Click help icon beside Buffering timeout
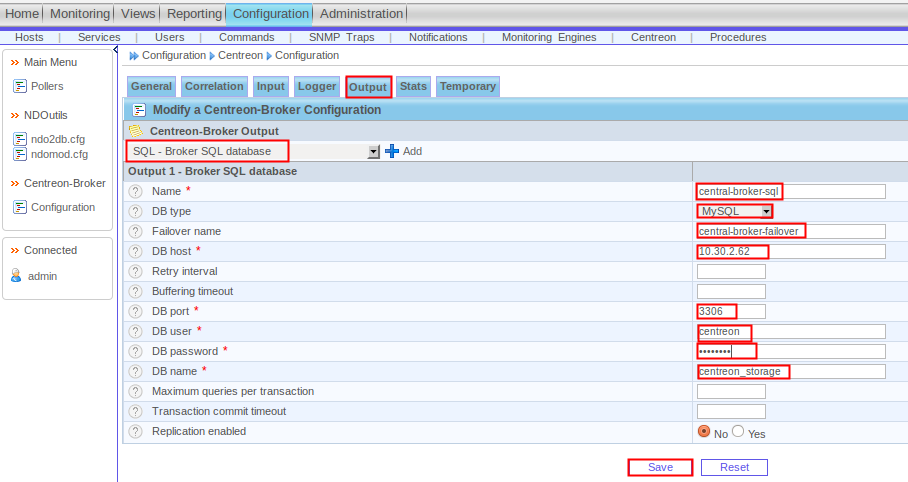Viewport: 908px width, 482px height. pos(136,291)
